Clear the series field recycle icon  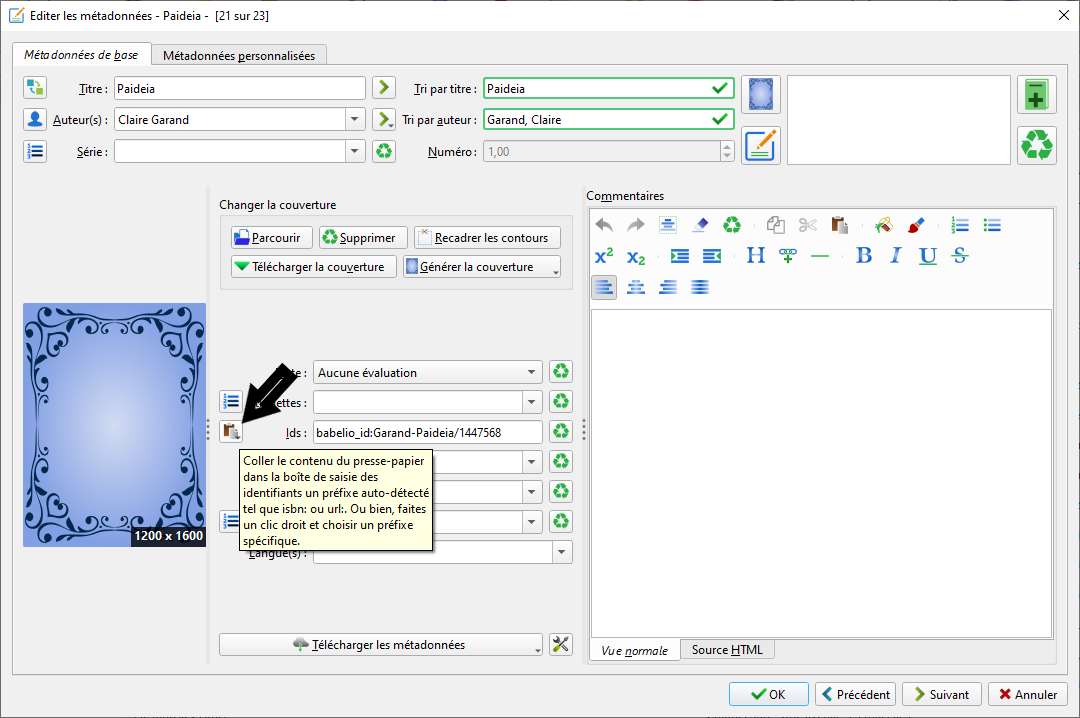click(384, 151)
